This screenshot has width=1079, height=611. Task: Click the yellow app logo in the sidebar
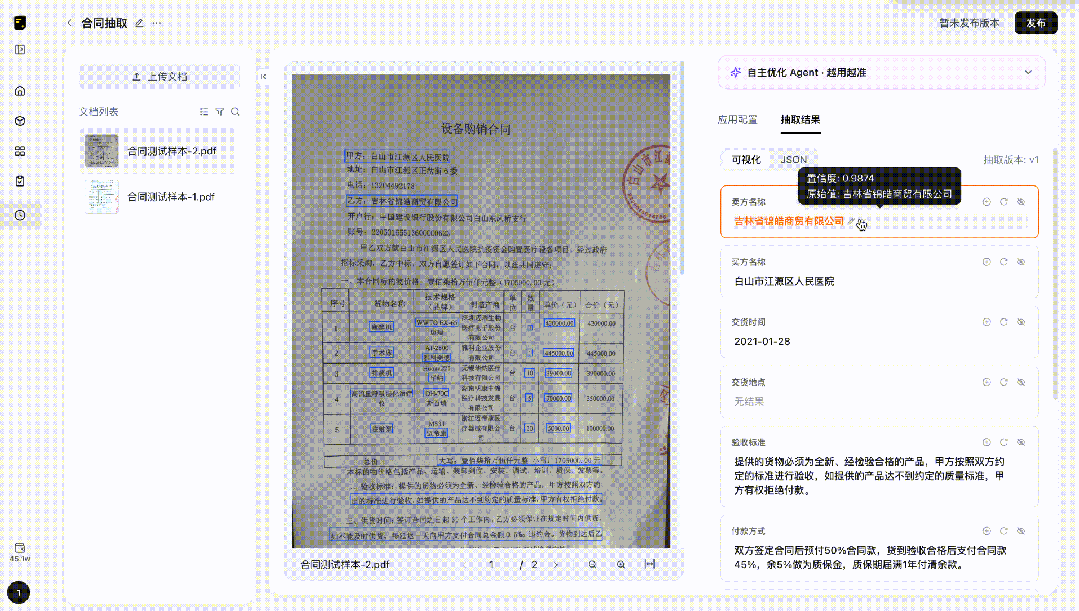pyautogui.click(x=20, y=23)
